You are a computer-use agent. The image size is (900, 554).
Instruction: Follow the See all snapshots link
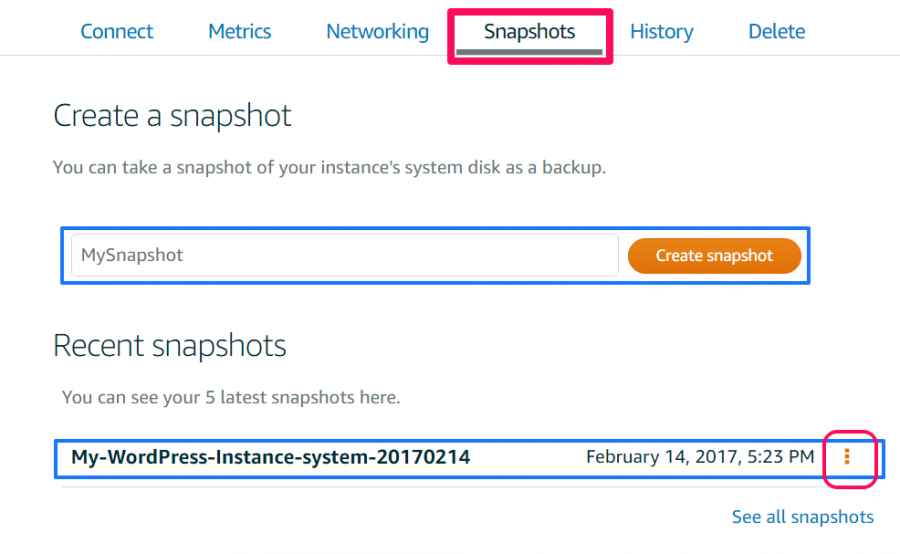802,517
